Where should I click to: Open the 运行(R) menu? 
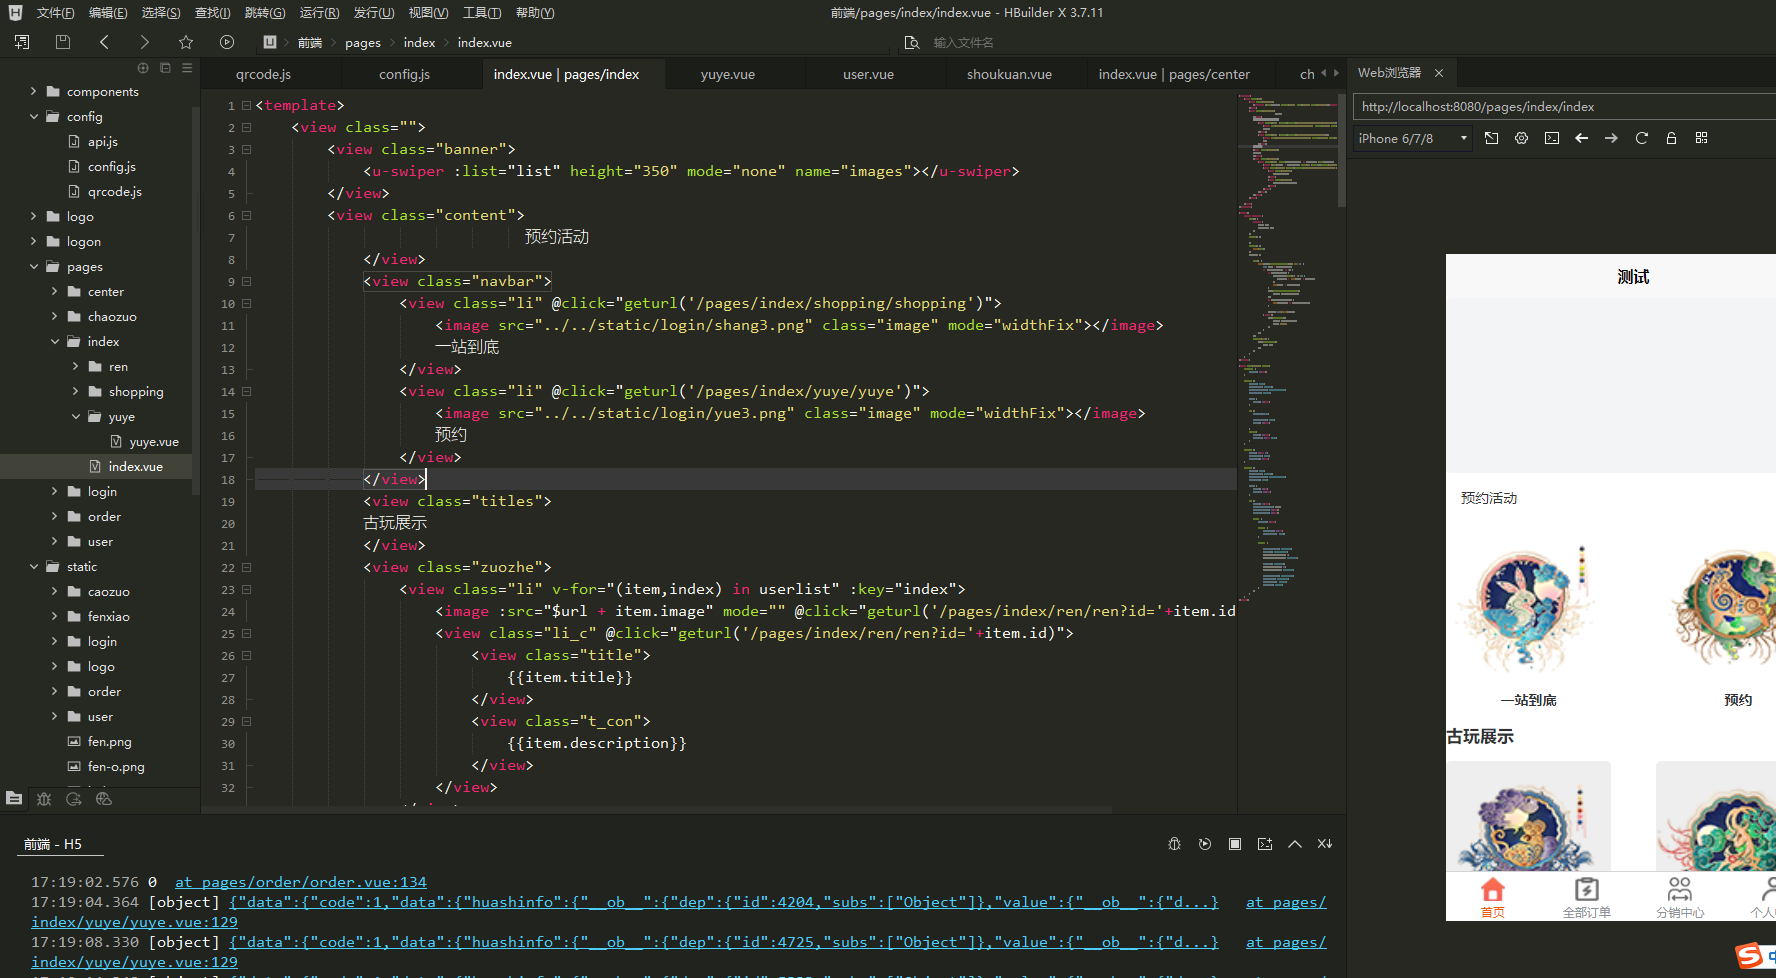pos(319,13)
